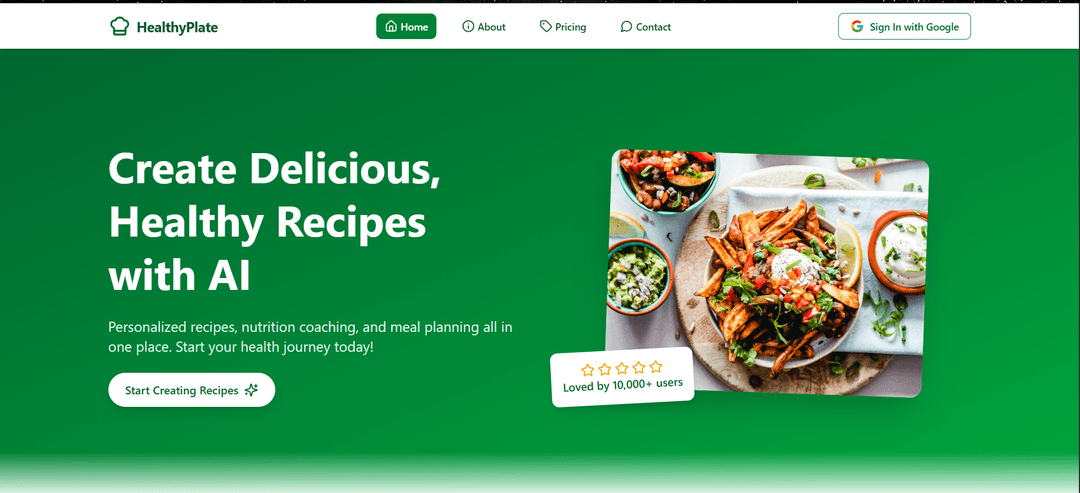Open the Contact page
The width and height of the screenshot is (1080, 493).
click(645, 27)
